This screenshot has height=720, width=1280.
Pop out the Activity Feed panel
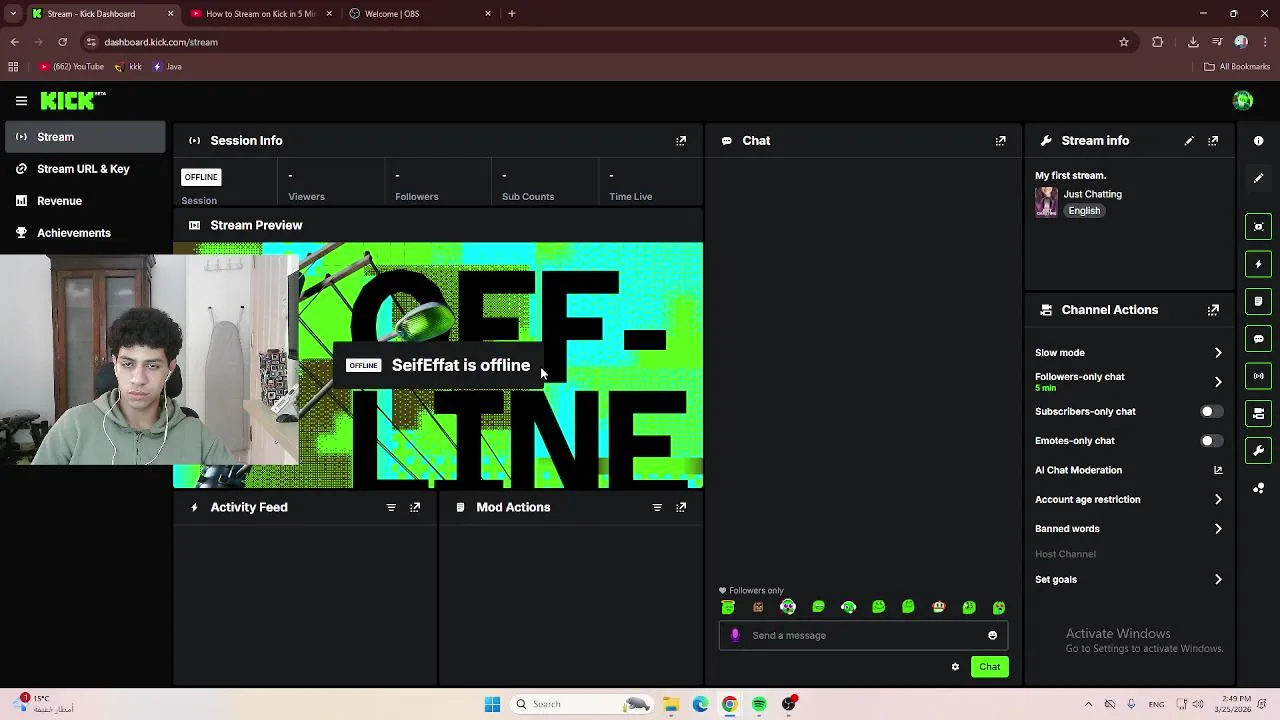(415, 507)
